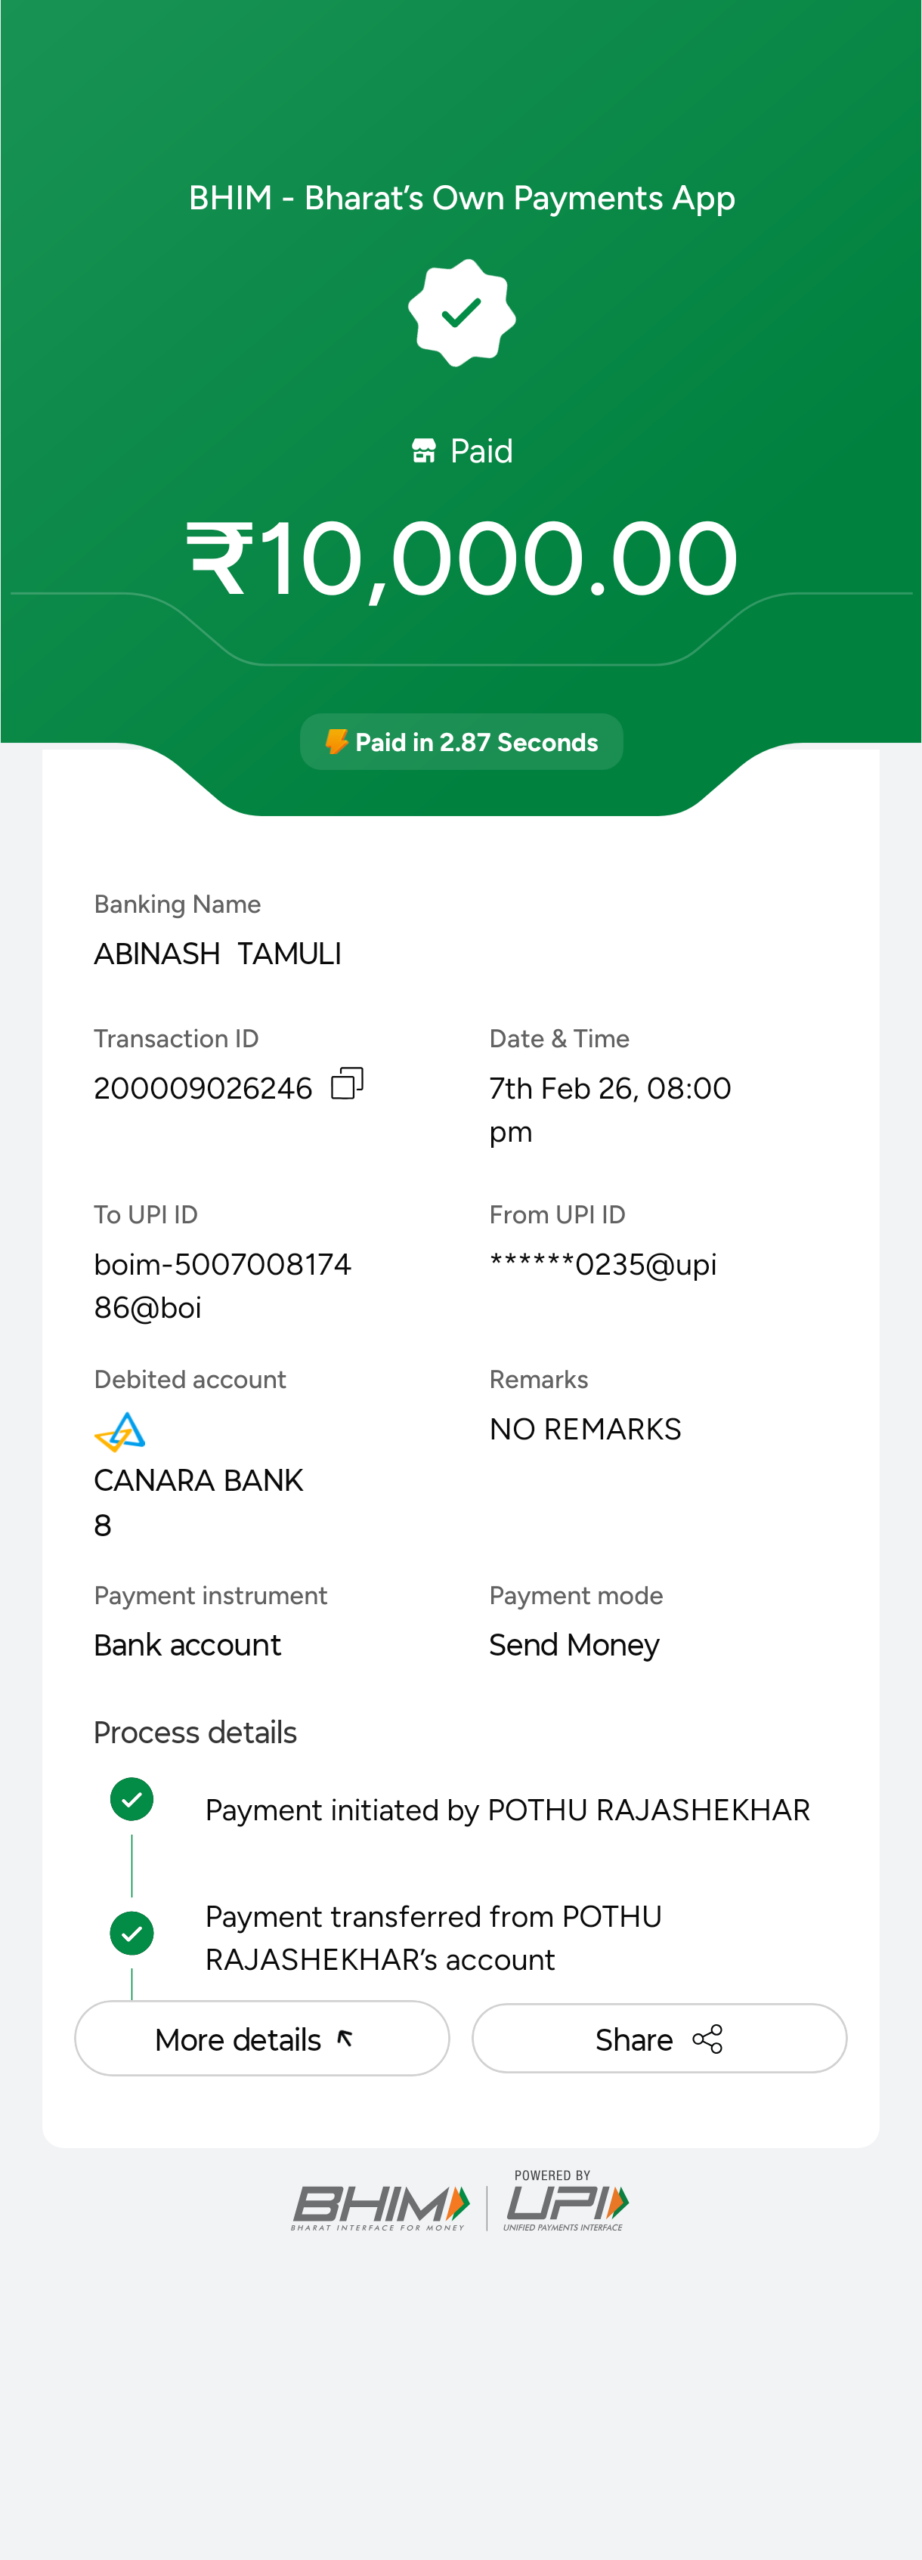922x2560 pixels.
Task: Tap the payment initiated green check step
Action: point(132,1799)
